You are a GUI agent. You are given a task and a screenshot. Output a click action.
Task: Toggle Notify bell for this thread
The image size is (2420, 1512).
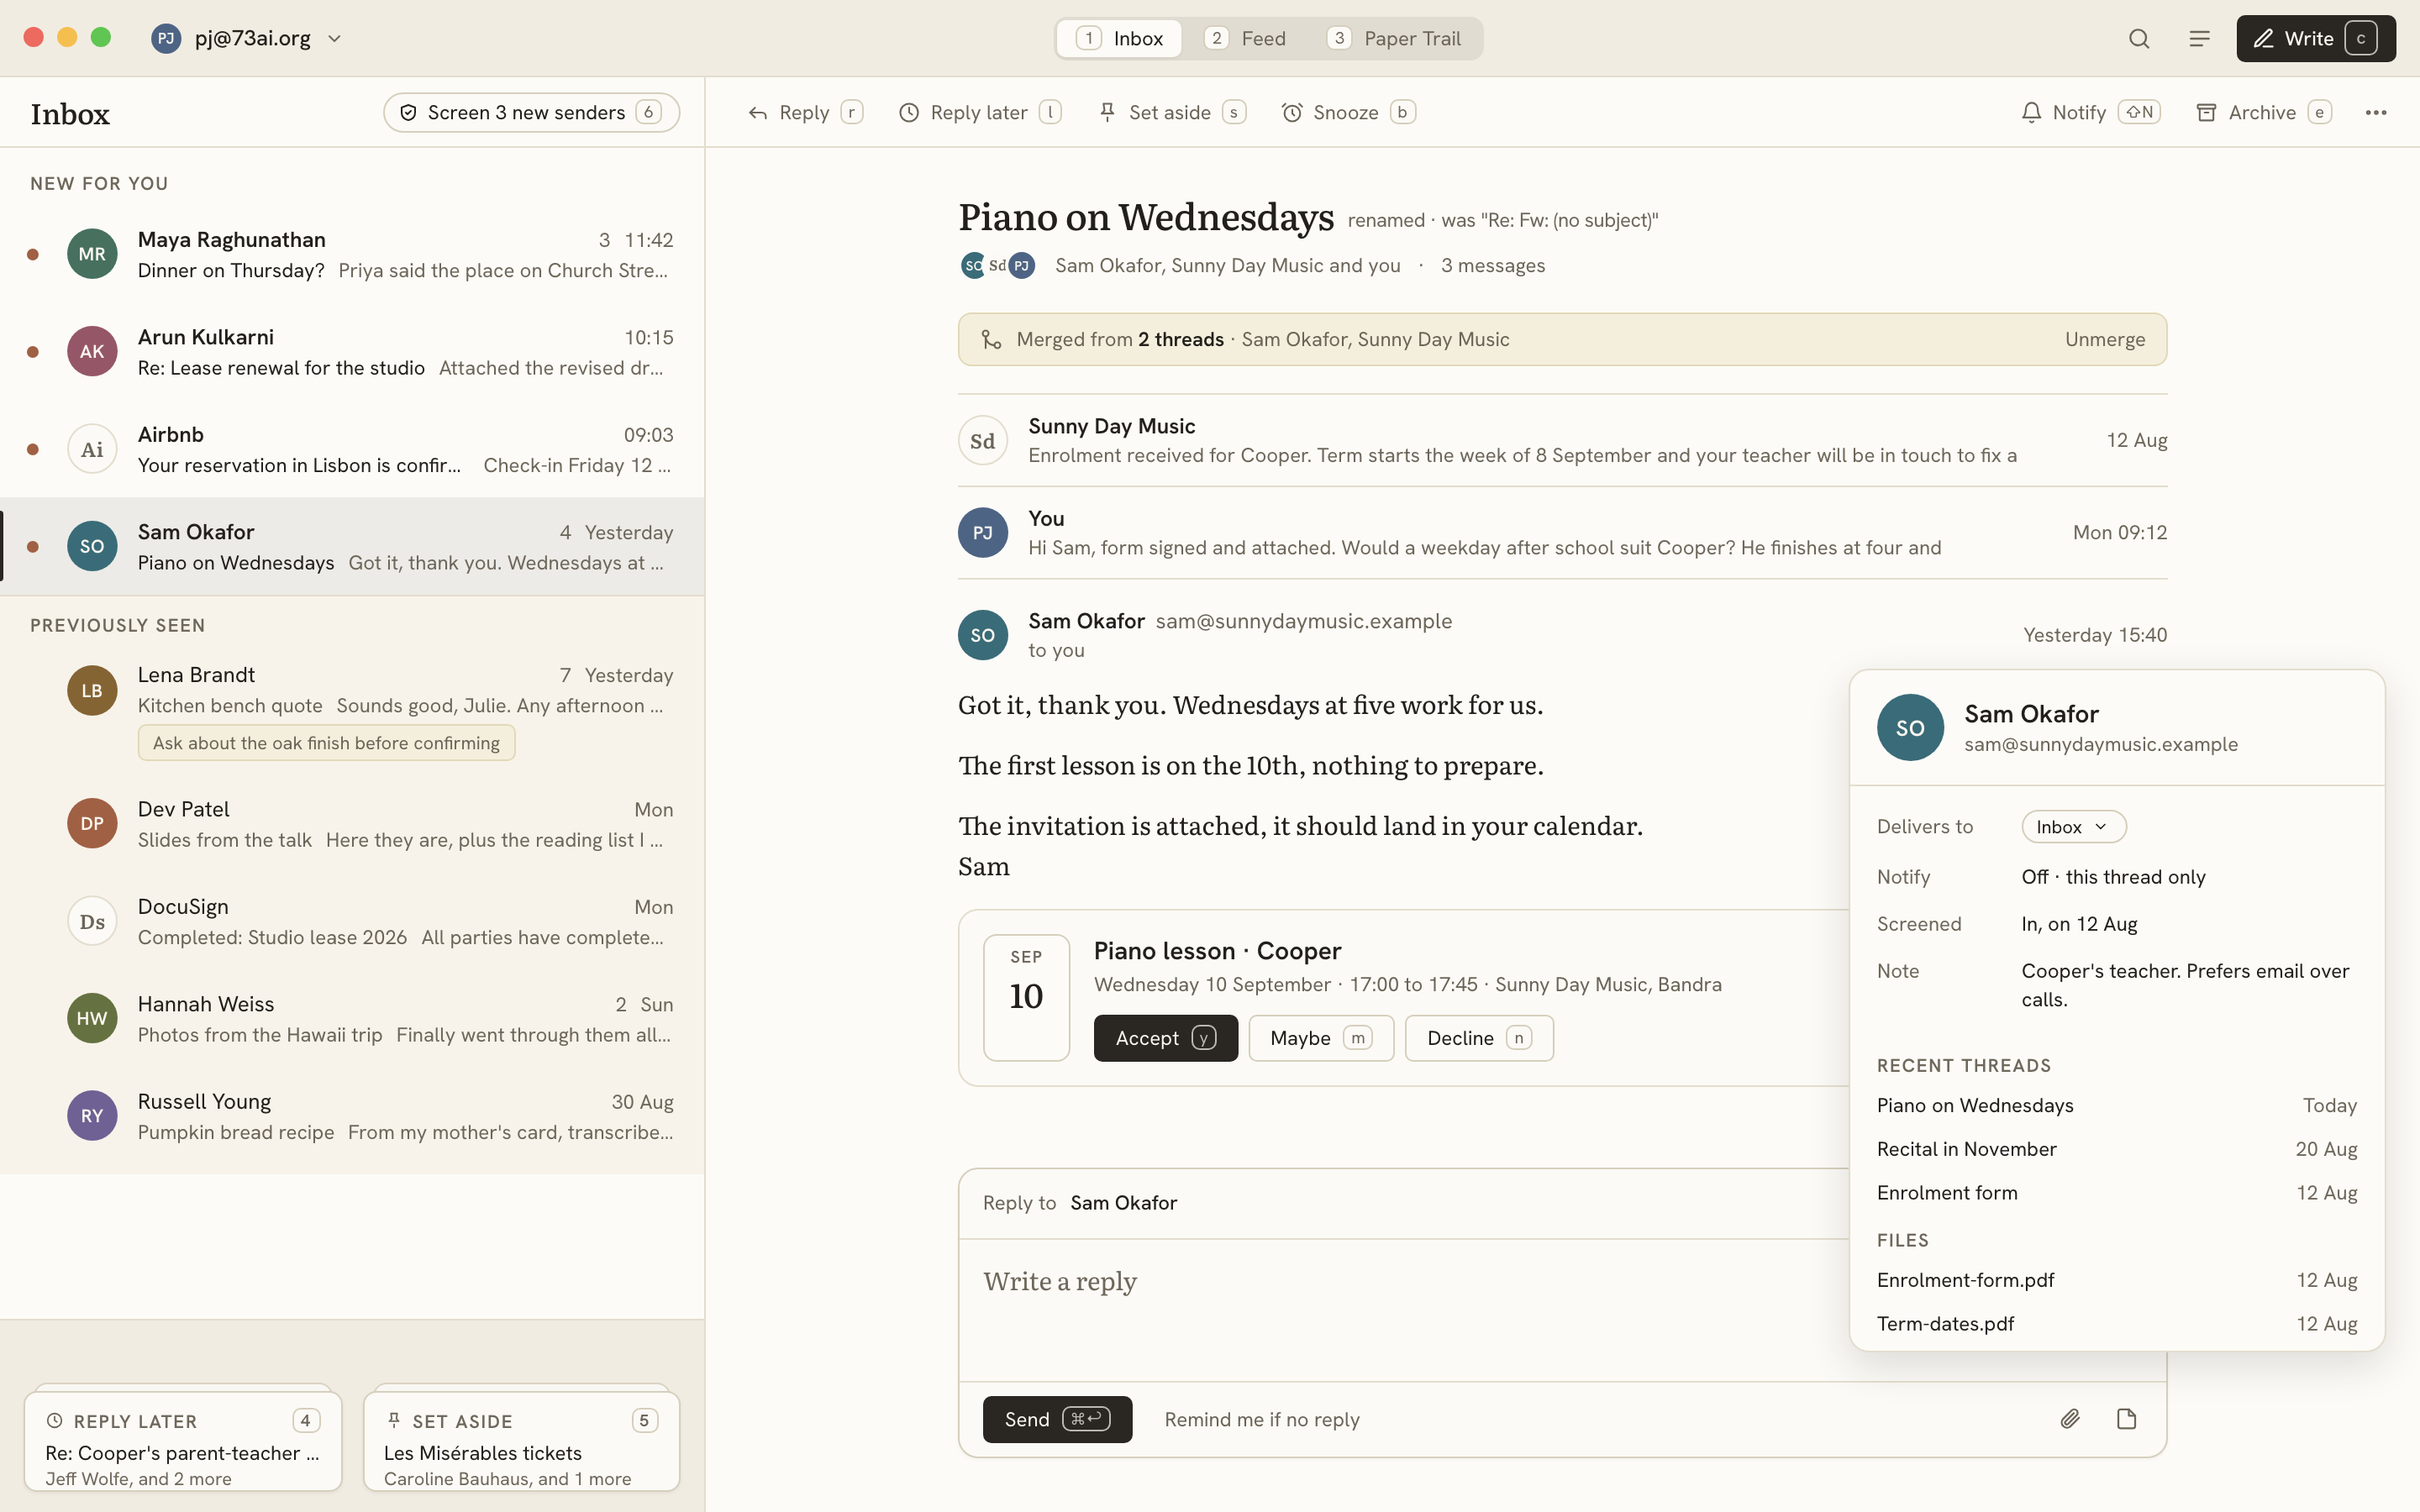(2090, 112)
